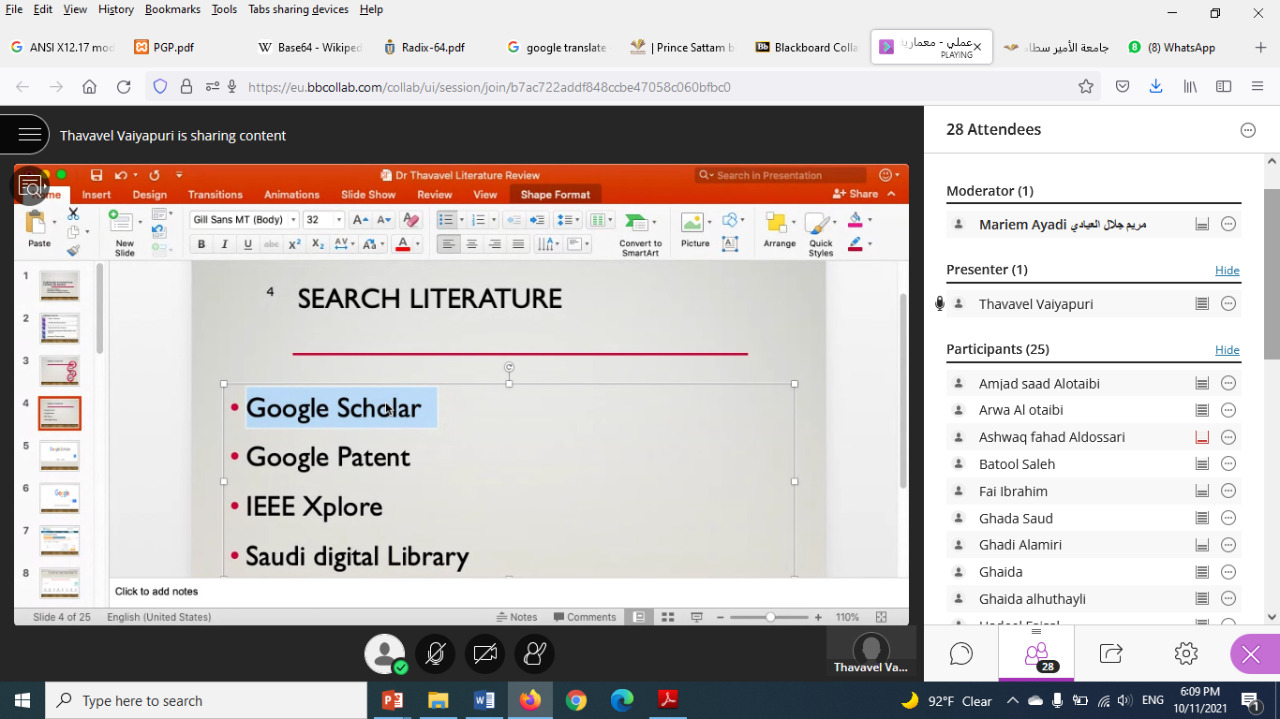
Task: Center align text
Action: (x=472, y=244)
